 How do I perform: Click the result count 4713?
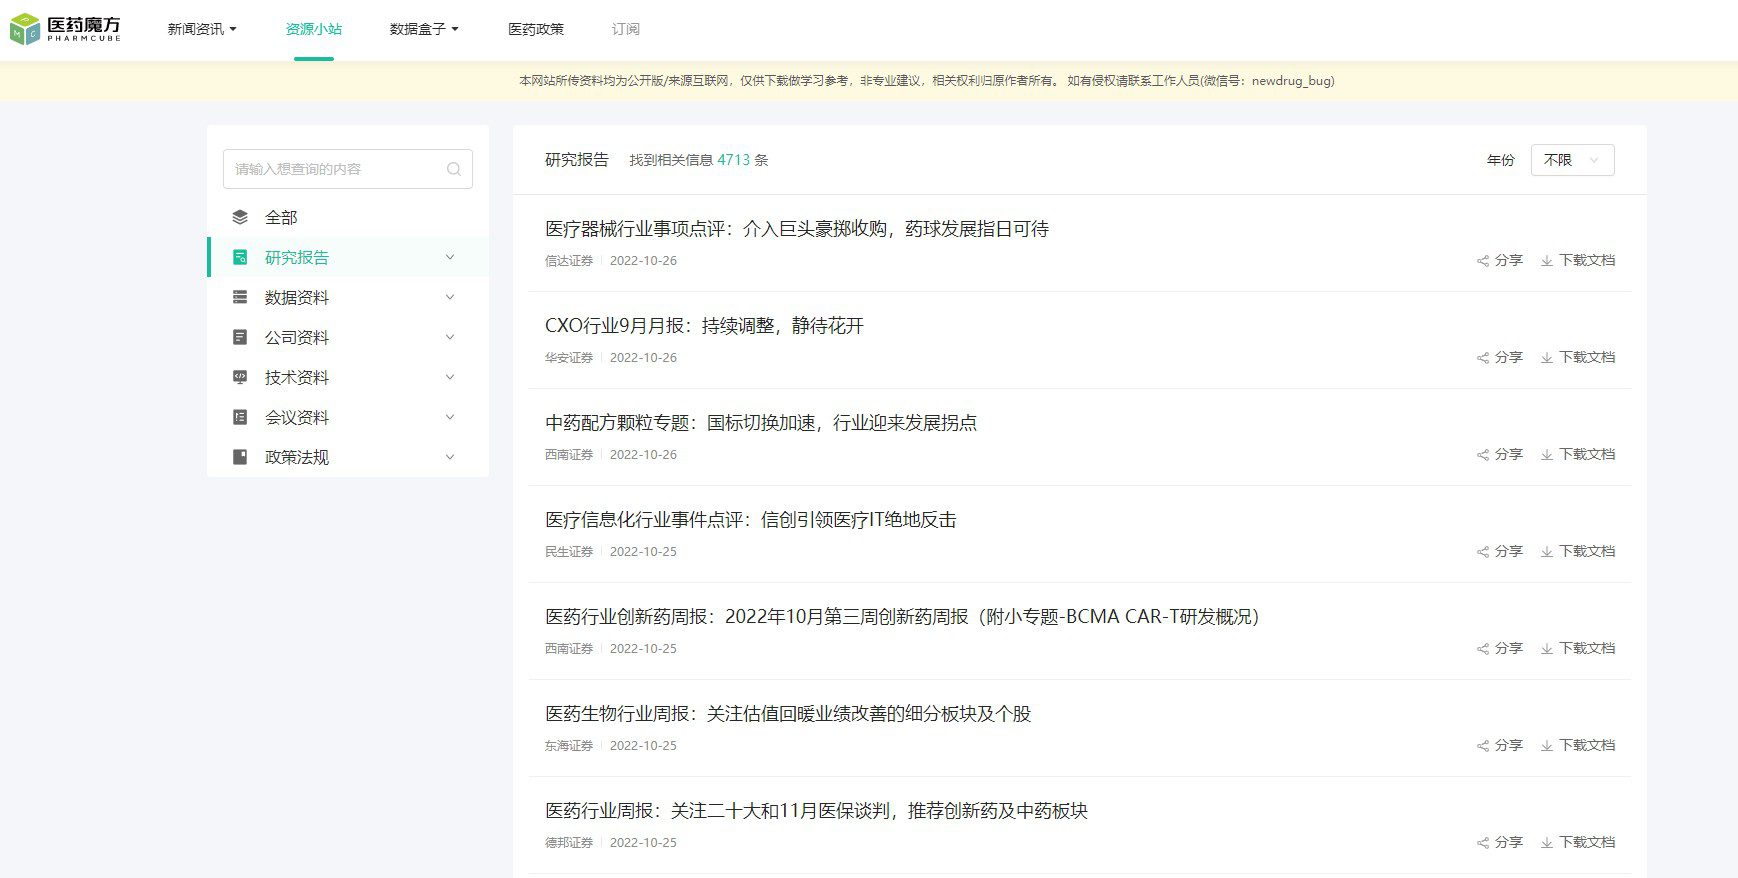733,160
